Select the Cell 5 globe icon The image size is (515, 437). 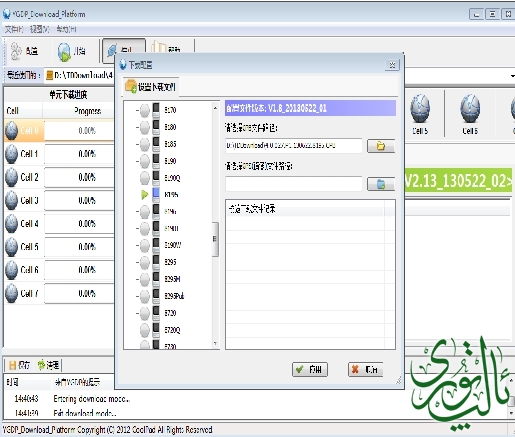pyautogui.click(x=420, y=109)
